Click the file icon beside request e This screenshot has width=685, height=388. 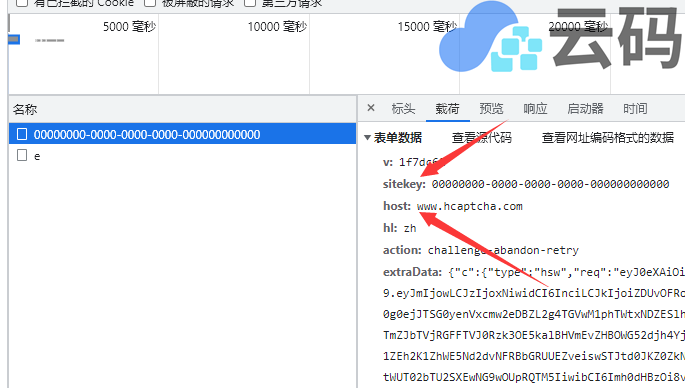(22, 156)
